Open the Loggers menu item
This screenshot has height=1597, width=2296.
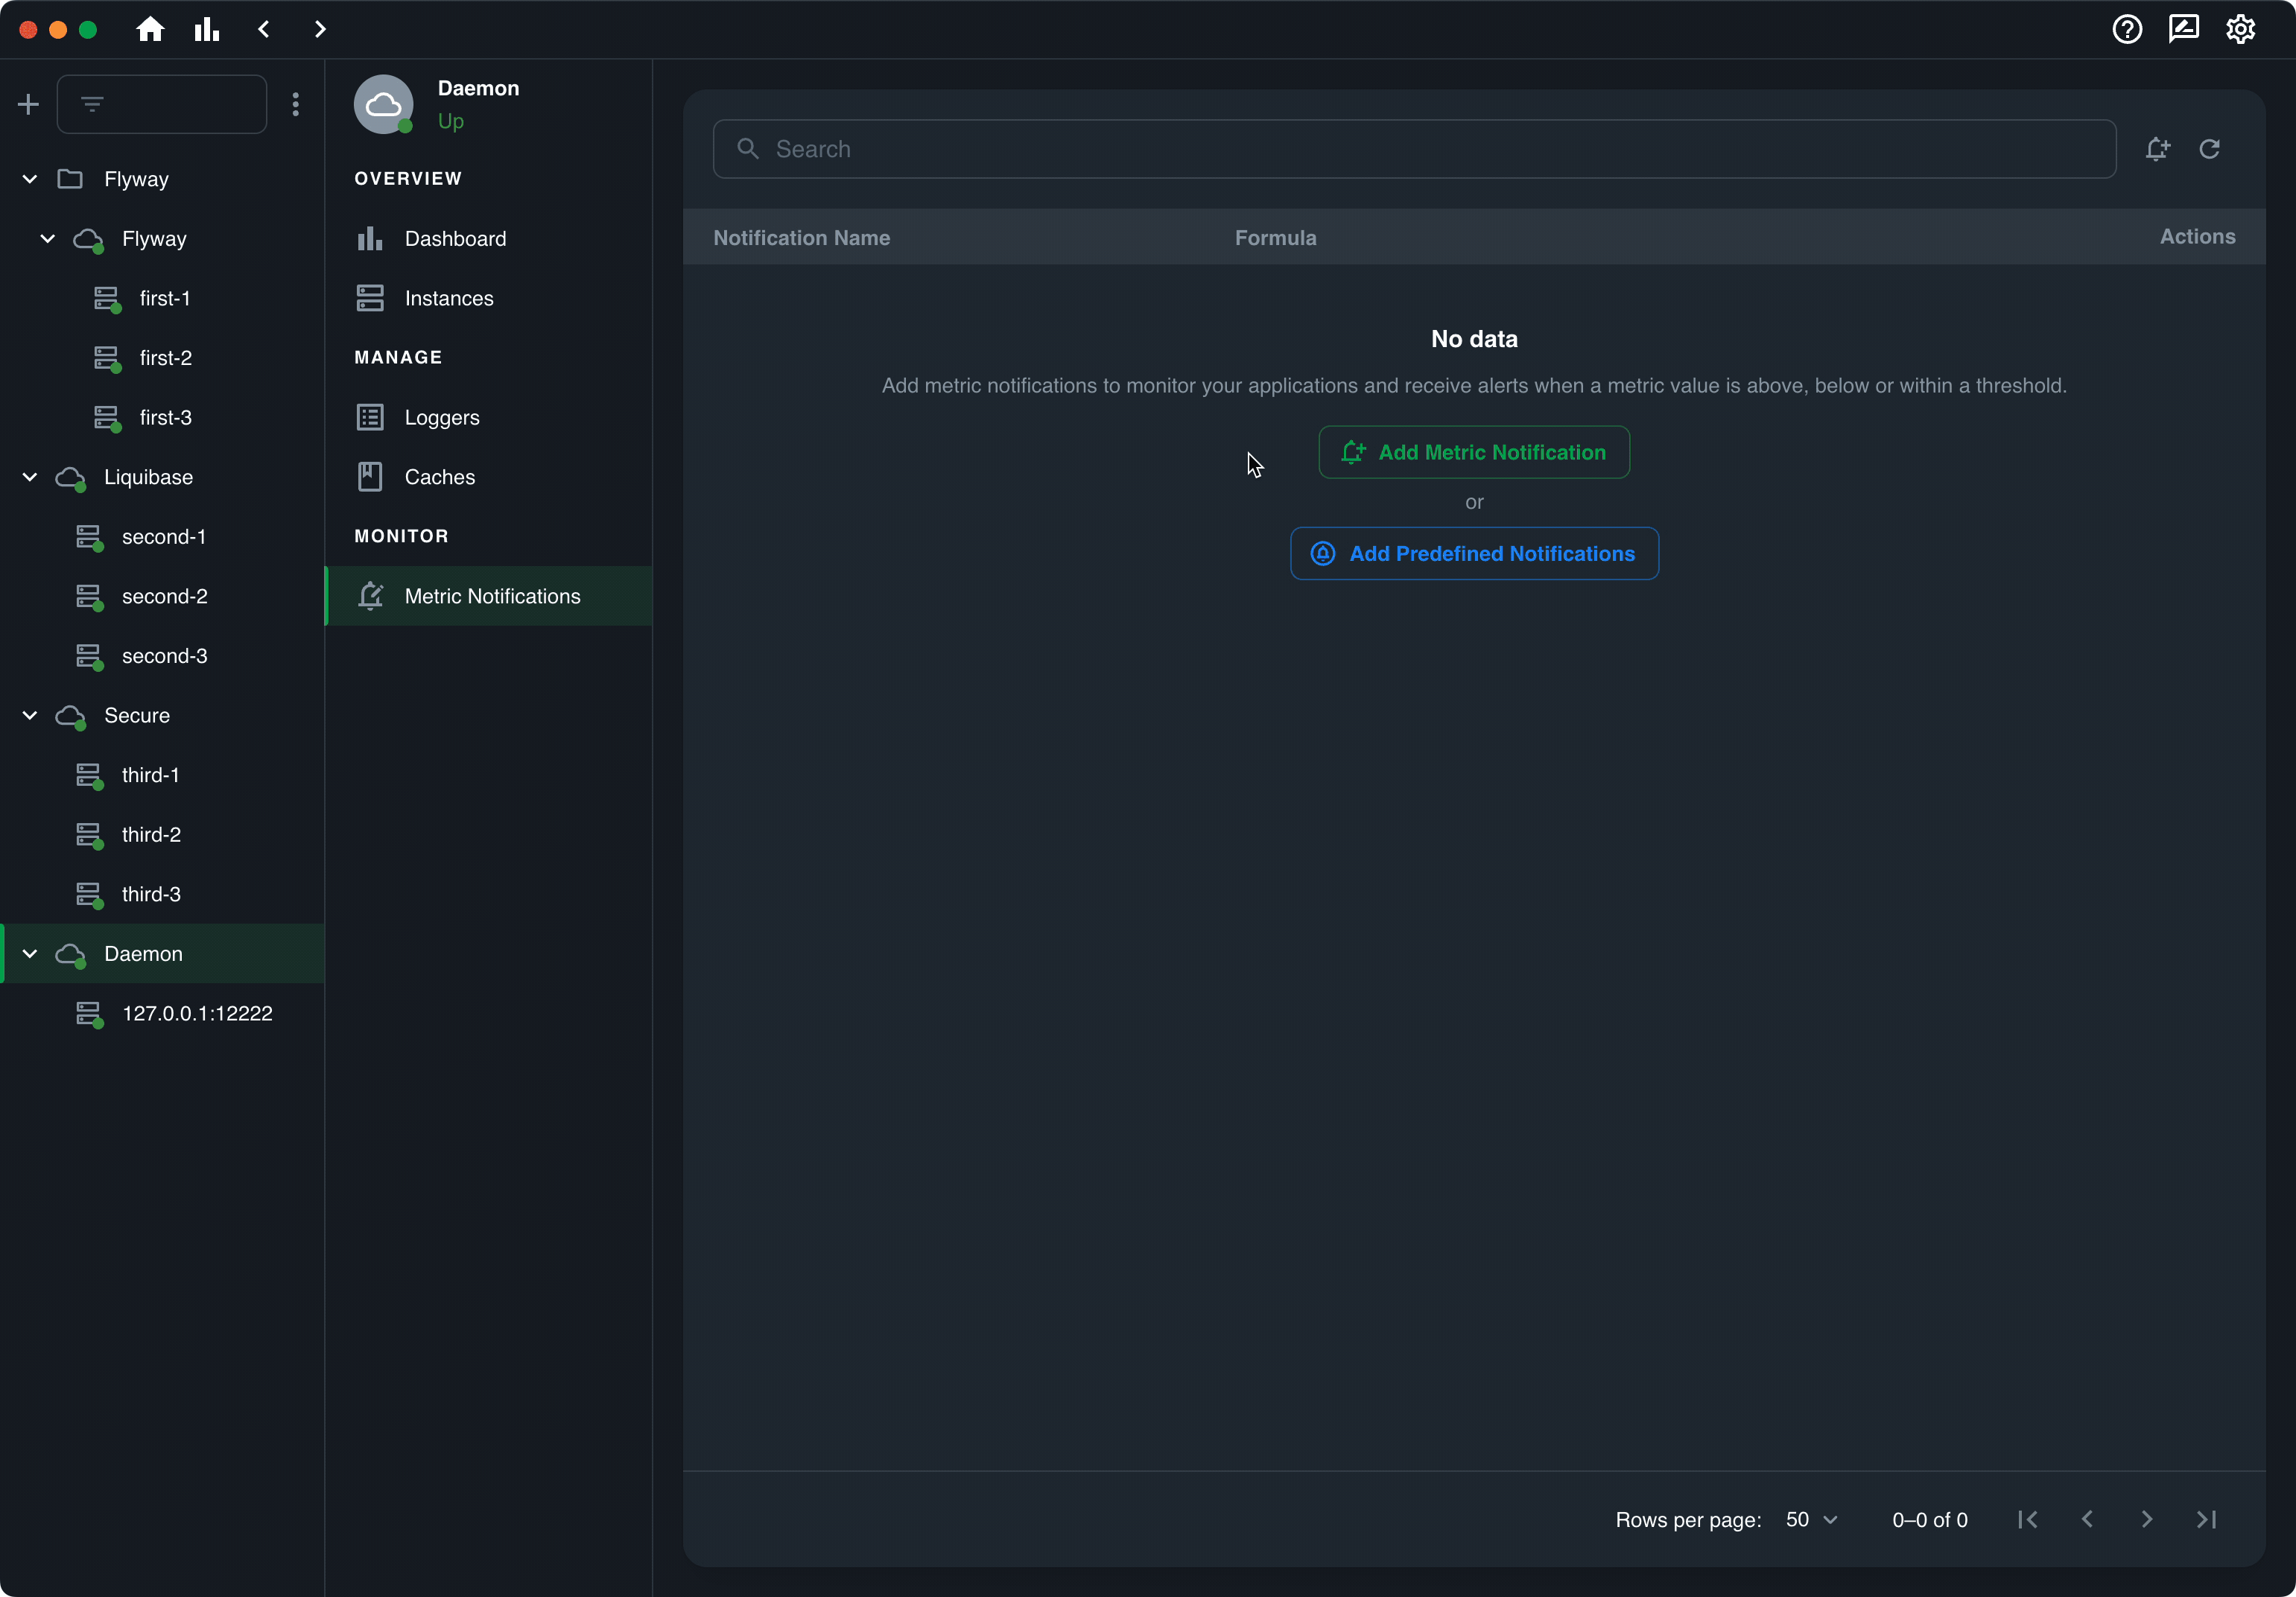[441, 418]
